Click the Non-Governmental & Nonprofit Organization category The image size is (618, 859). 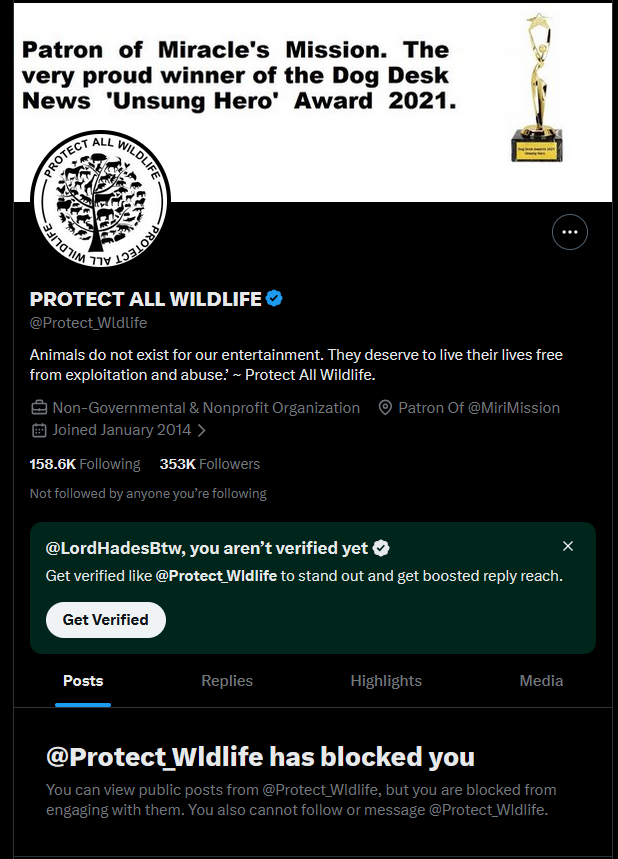[x=206, y=408]
